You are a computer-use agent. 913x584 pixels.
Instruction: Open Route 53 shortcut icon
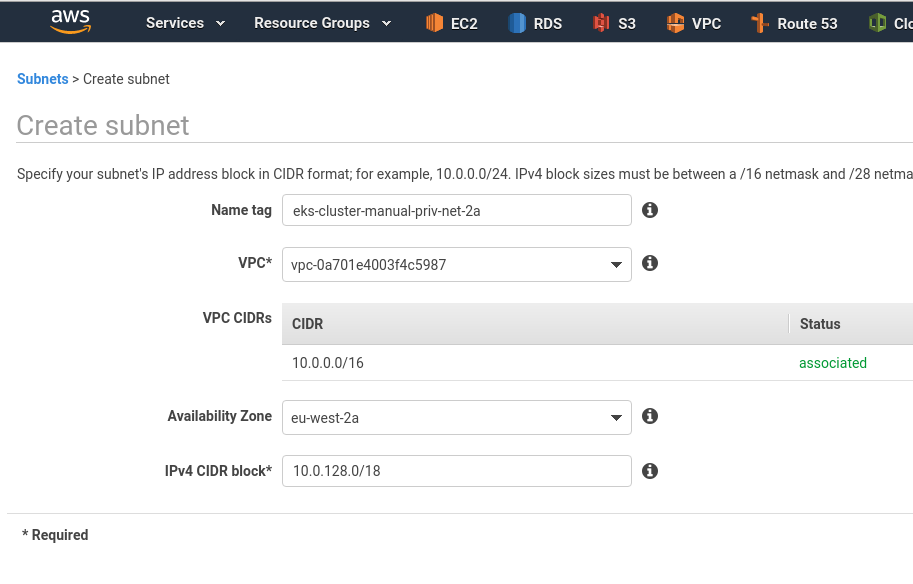click(x=760, y=23)
